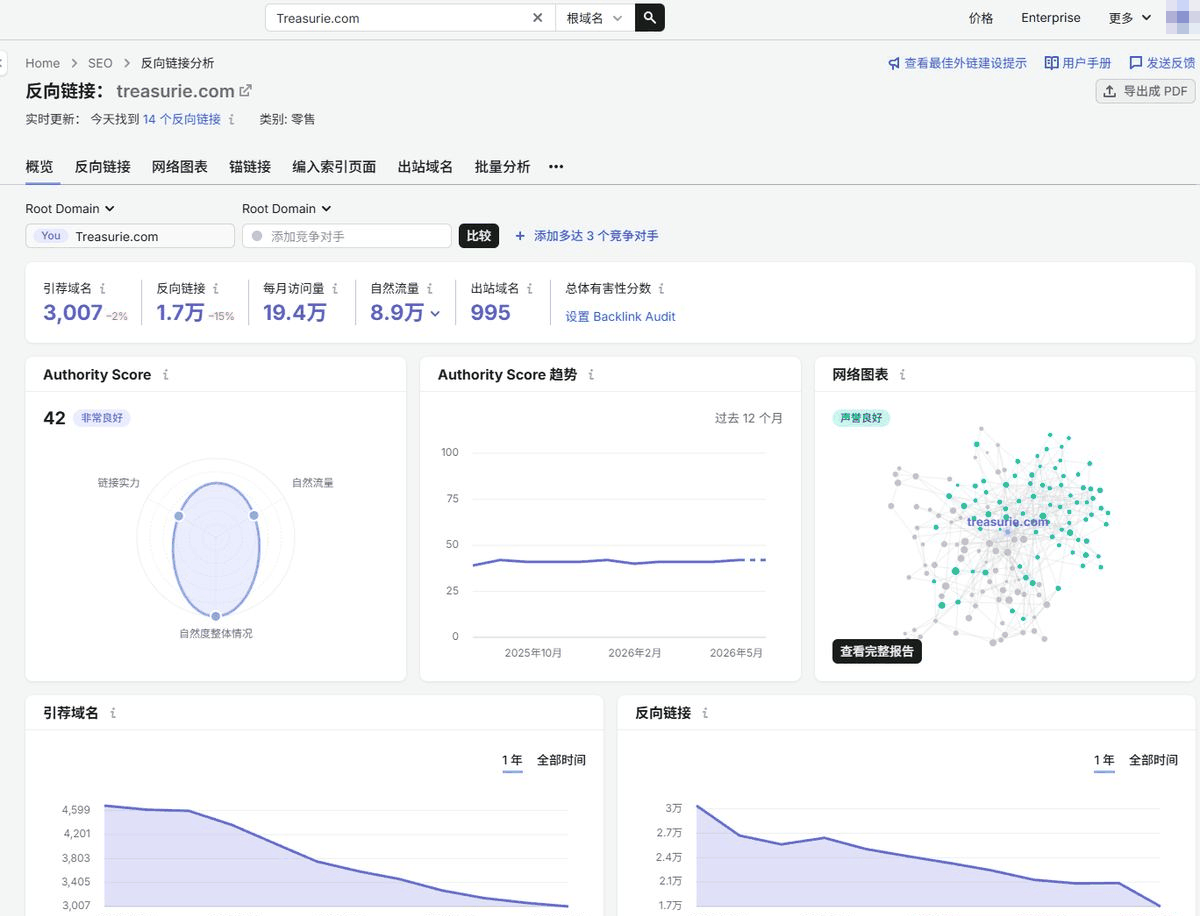
Task: Click the network graph thumbnail
Action: (x=1000, y=535)
